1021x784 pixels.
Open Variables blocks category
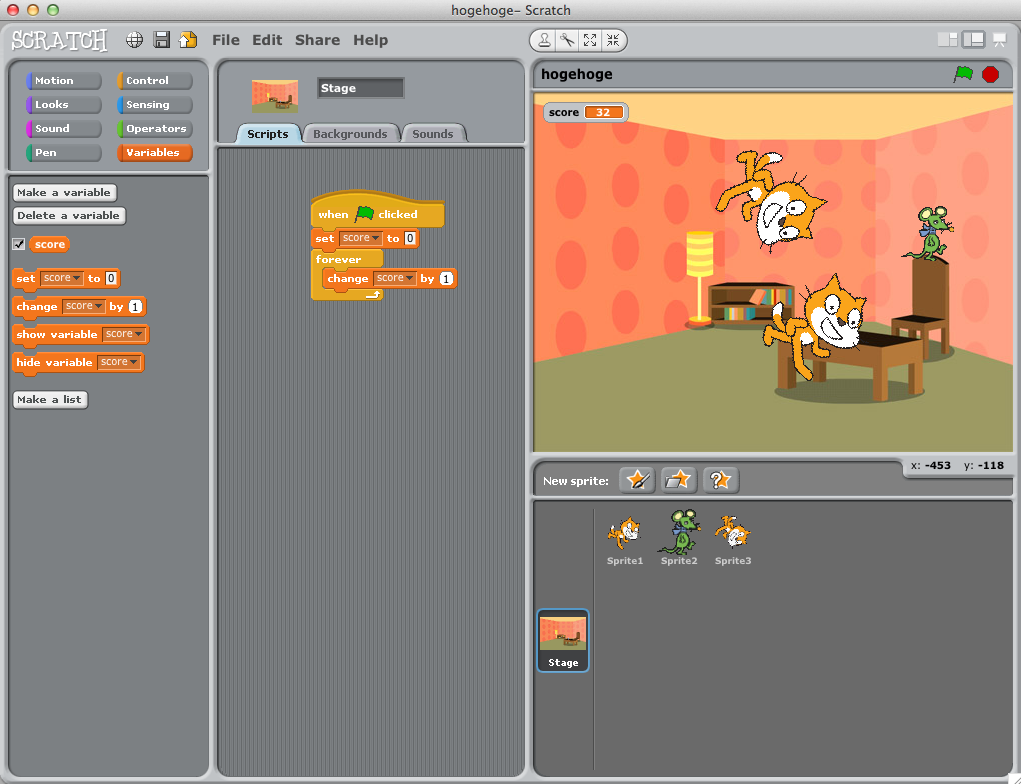click(154, 153)
